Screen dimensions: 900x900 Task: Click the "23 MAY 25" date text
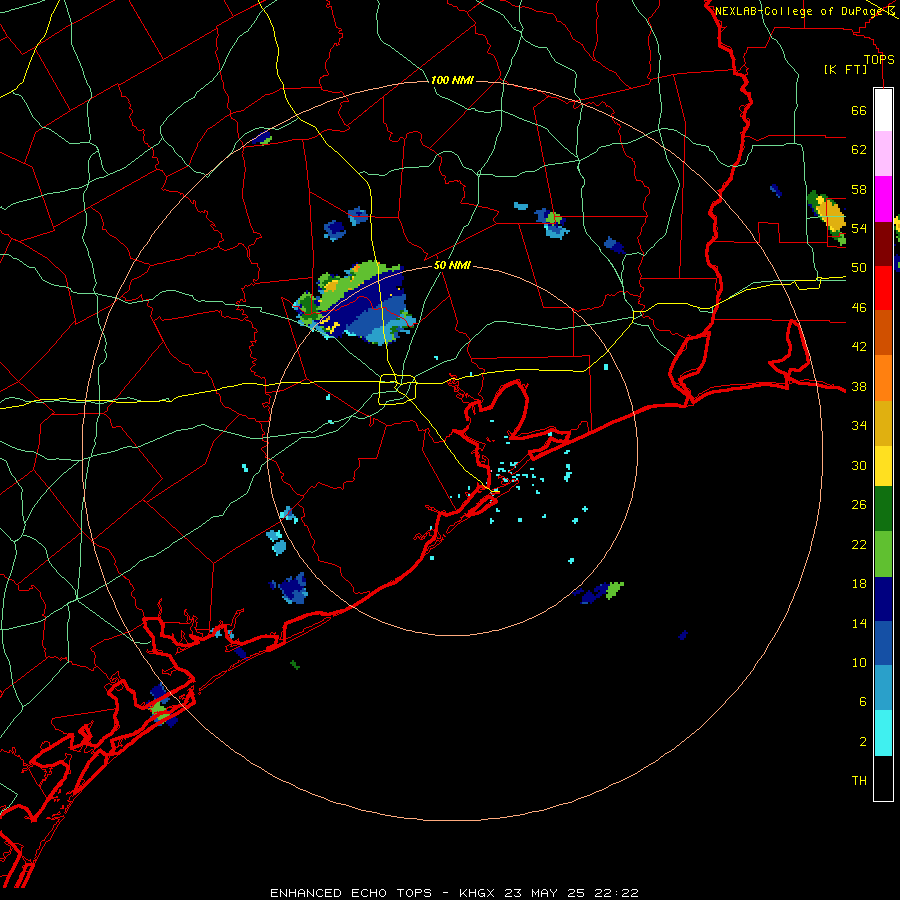(547, 893)
